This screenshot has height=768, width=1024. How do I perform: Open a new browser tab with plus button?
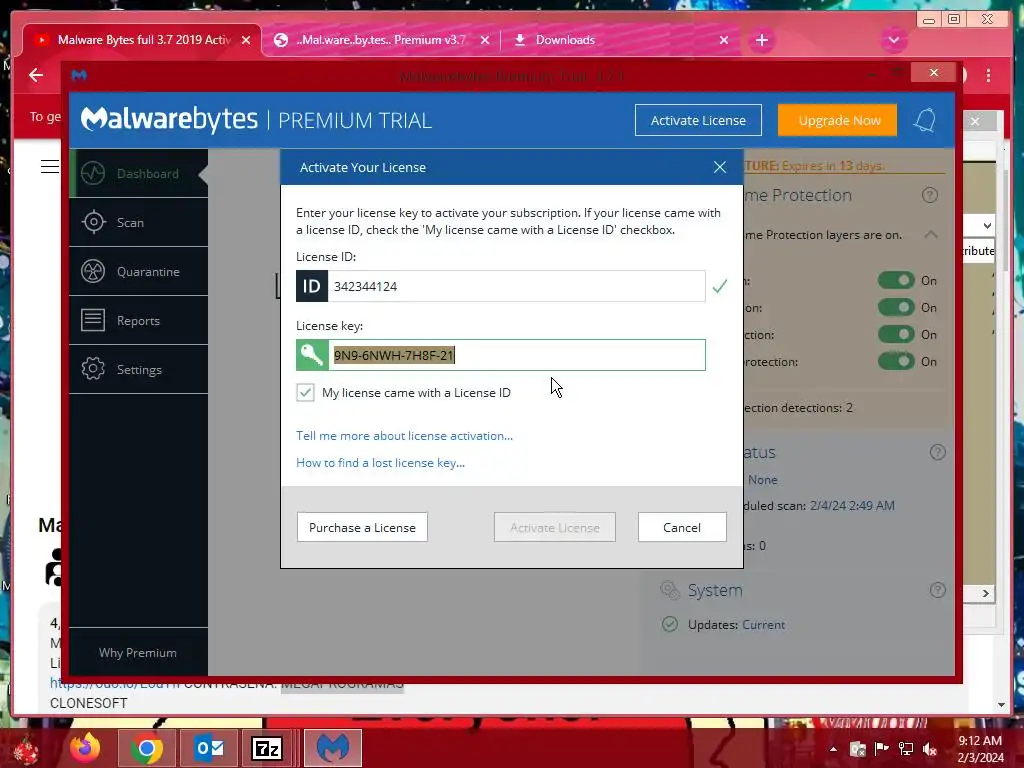point(761,40)
